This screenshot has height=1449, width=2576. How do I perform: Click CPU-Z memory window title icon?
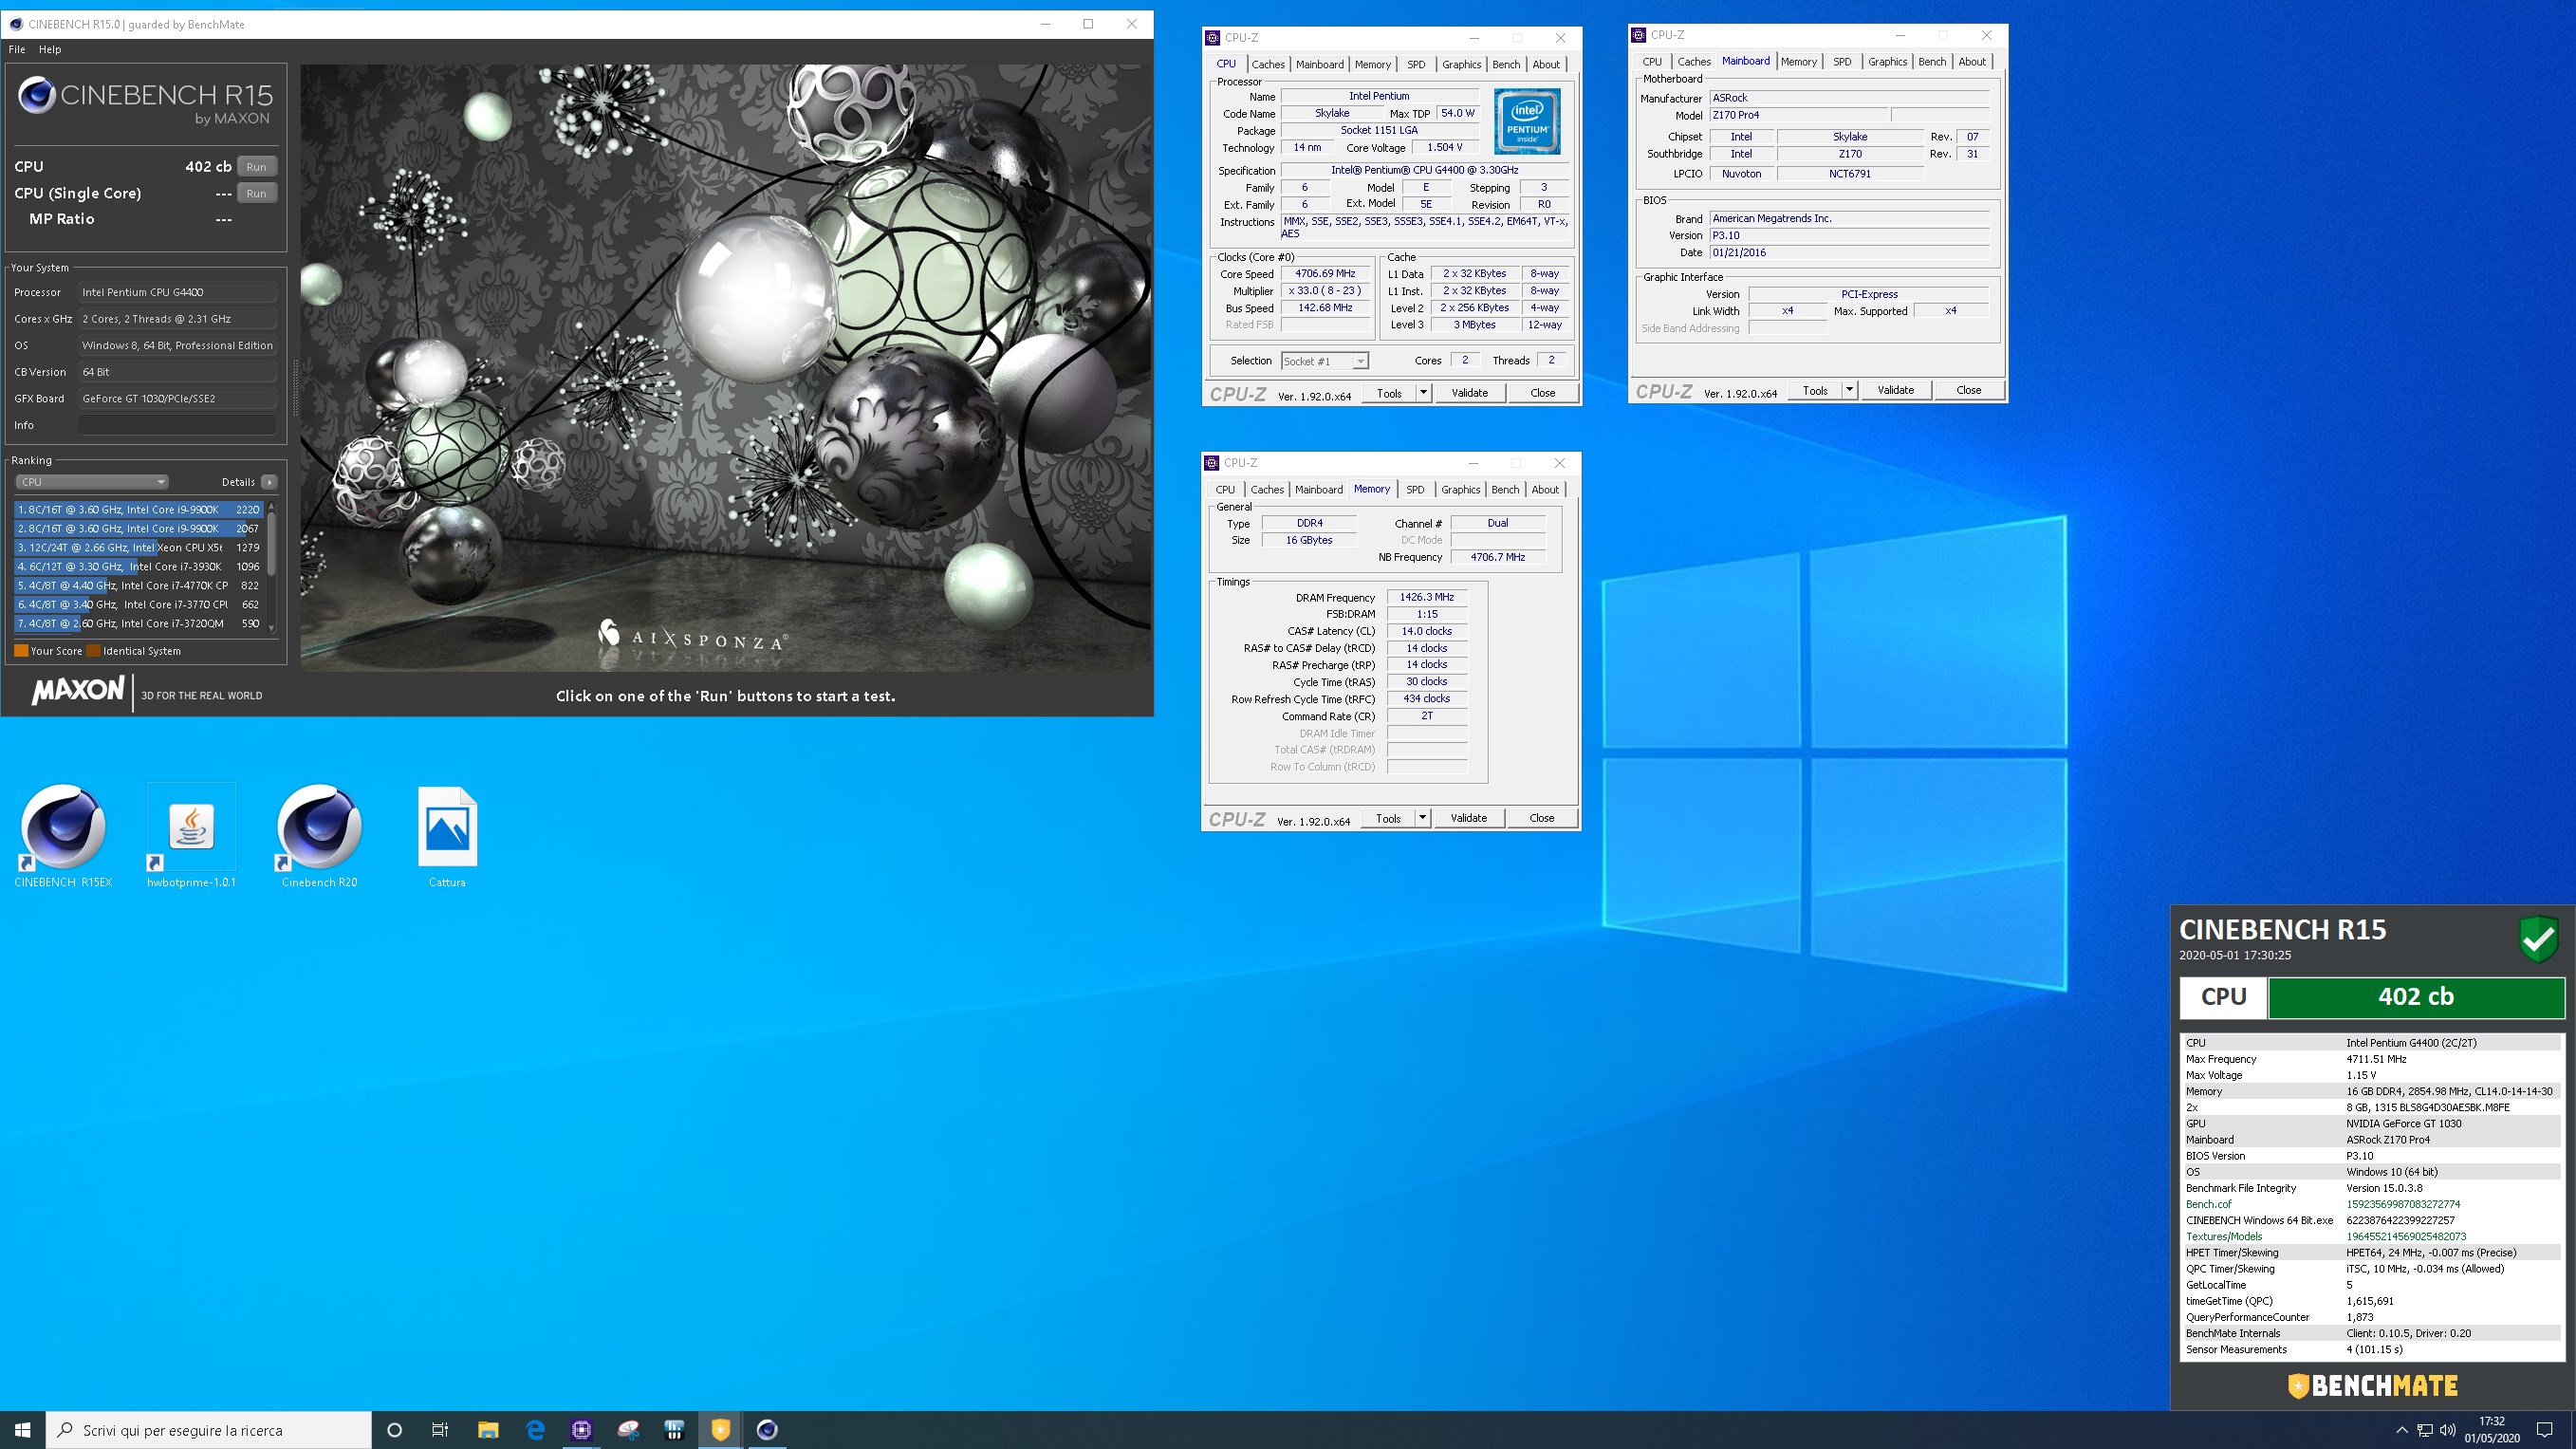1212,463
